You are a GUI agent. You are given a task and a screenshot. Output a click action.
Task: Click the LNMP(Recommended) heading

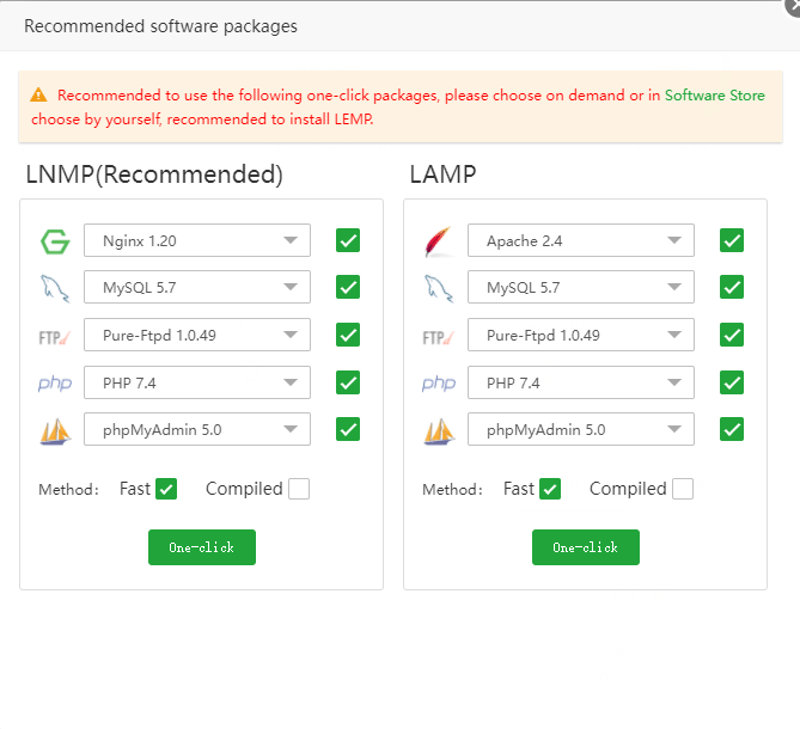[154, 175]
